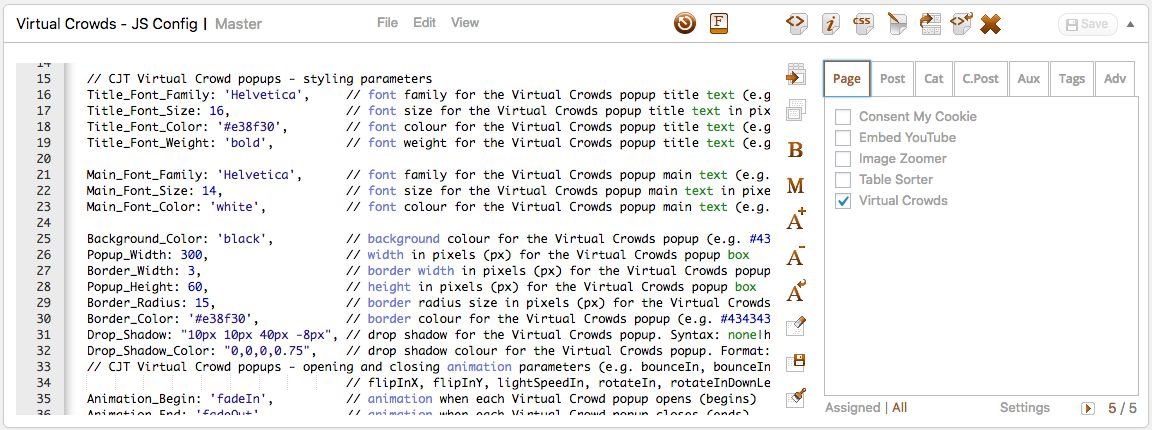This screenshot has width=1152, height=430.
Task: Click the Save button
Action: 1087,24
